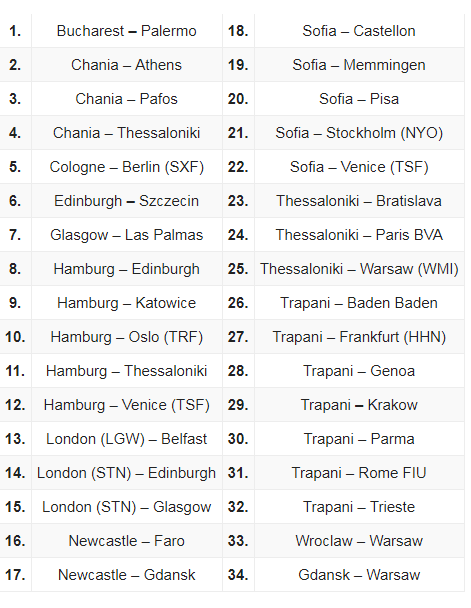Click the Cologne – Berlin (SXF) entry
Screen dimensions: 471x608
(126, 167)
